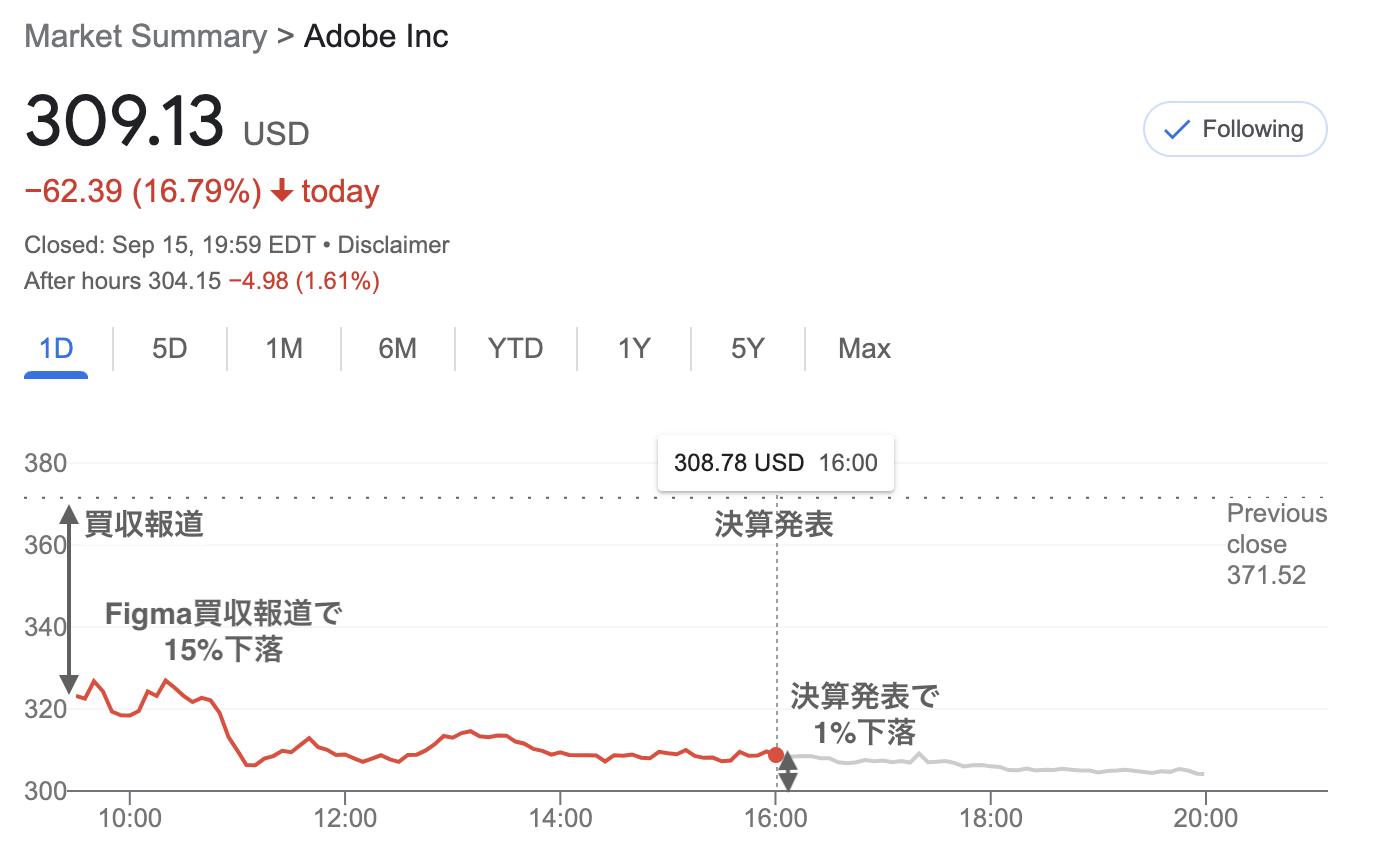Click the gray after-hours line near 18:00
The height and width of the screenshot is (848, 1382).
tap(990, 767)
